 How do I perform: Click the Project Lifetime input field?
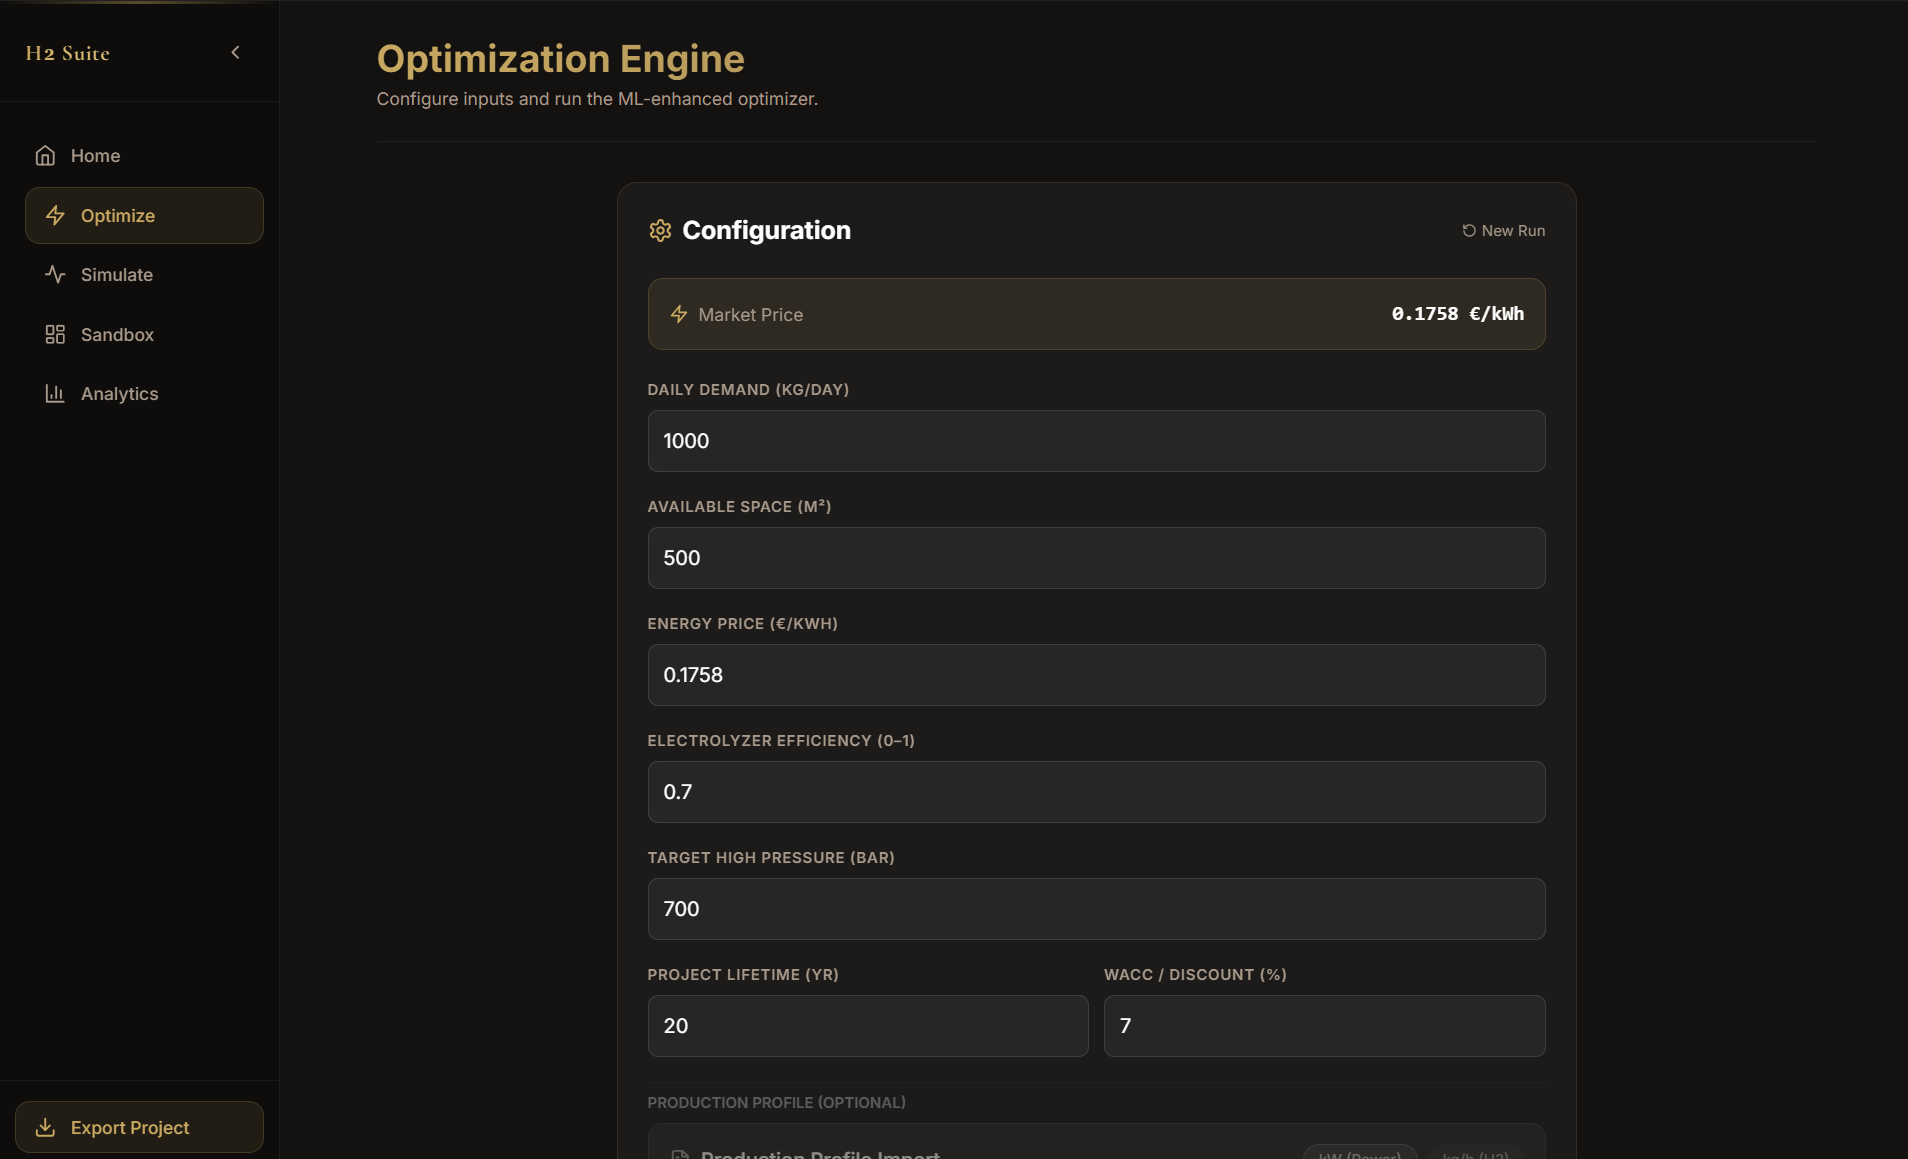pyautogui.click(x=868, y=1026)
